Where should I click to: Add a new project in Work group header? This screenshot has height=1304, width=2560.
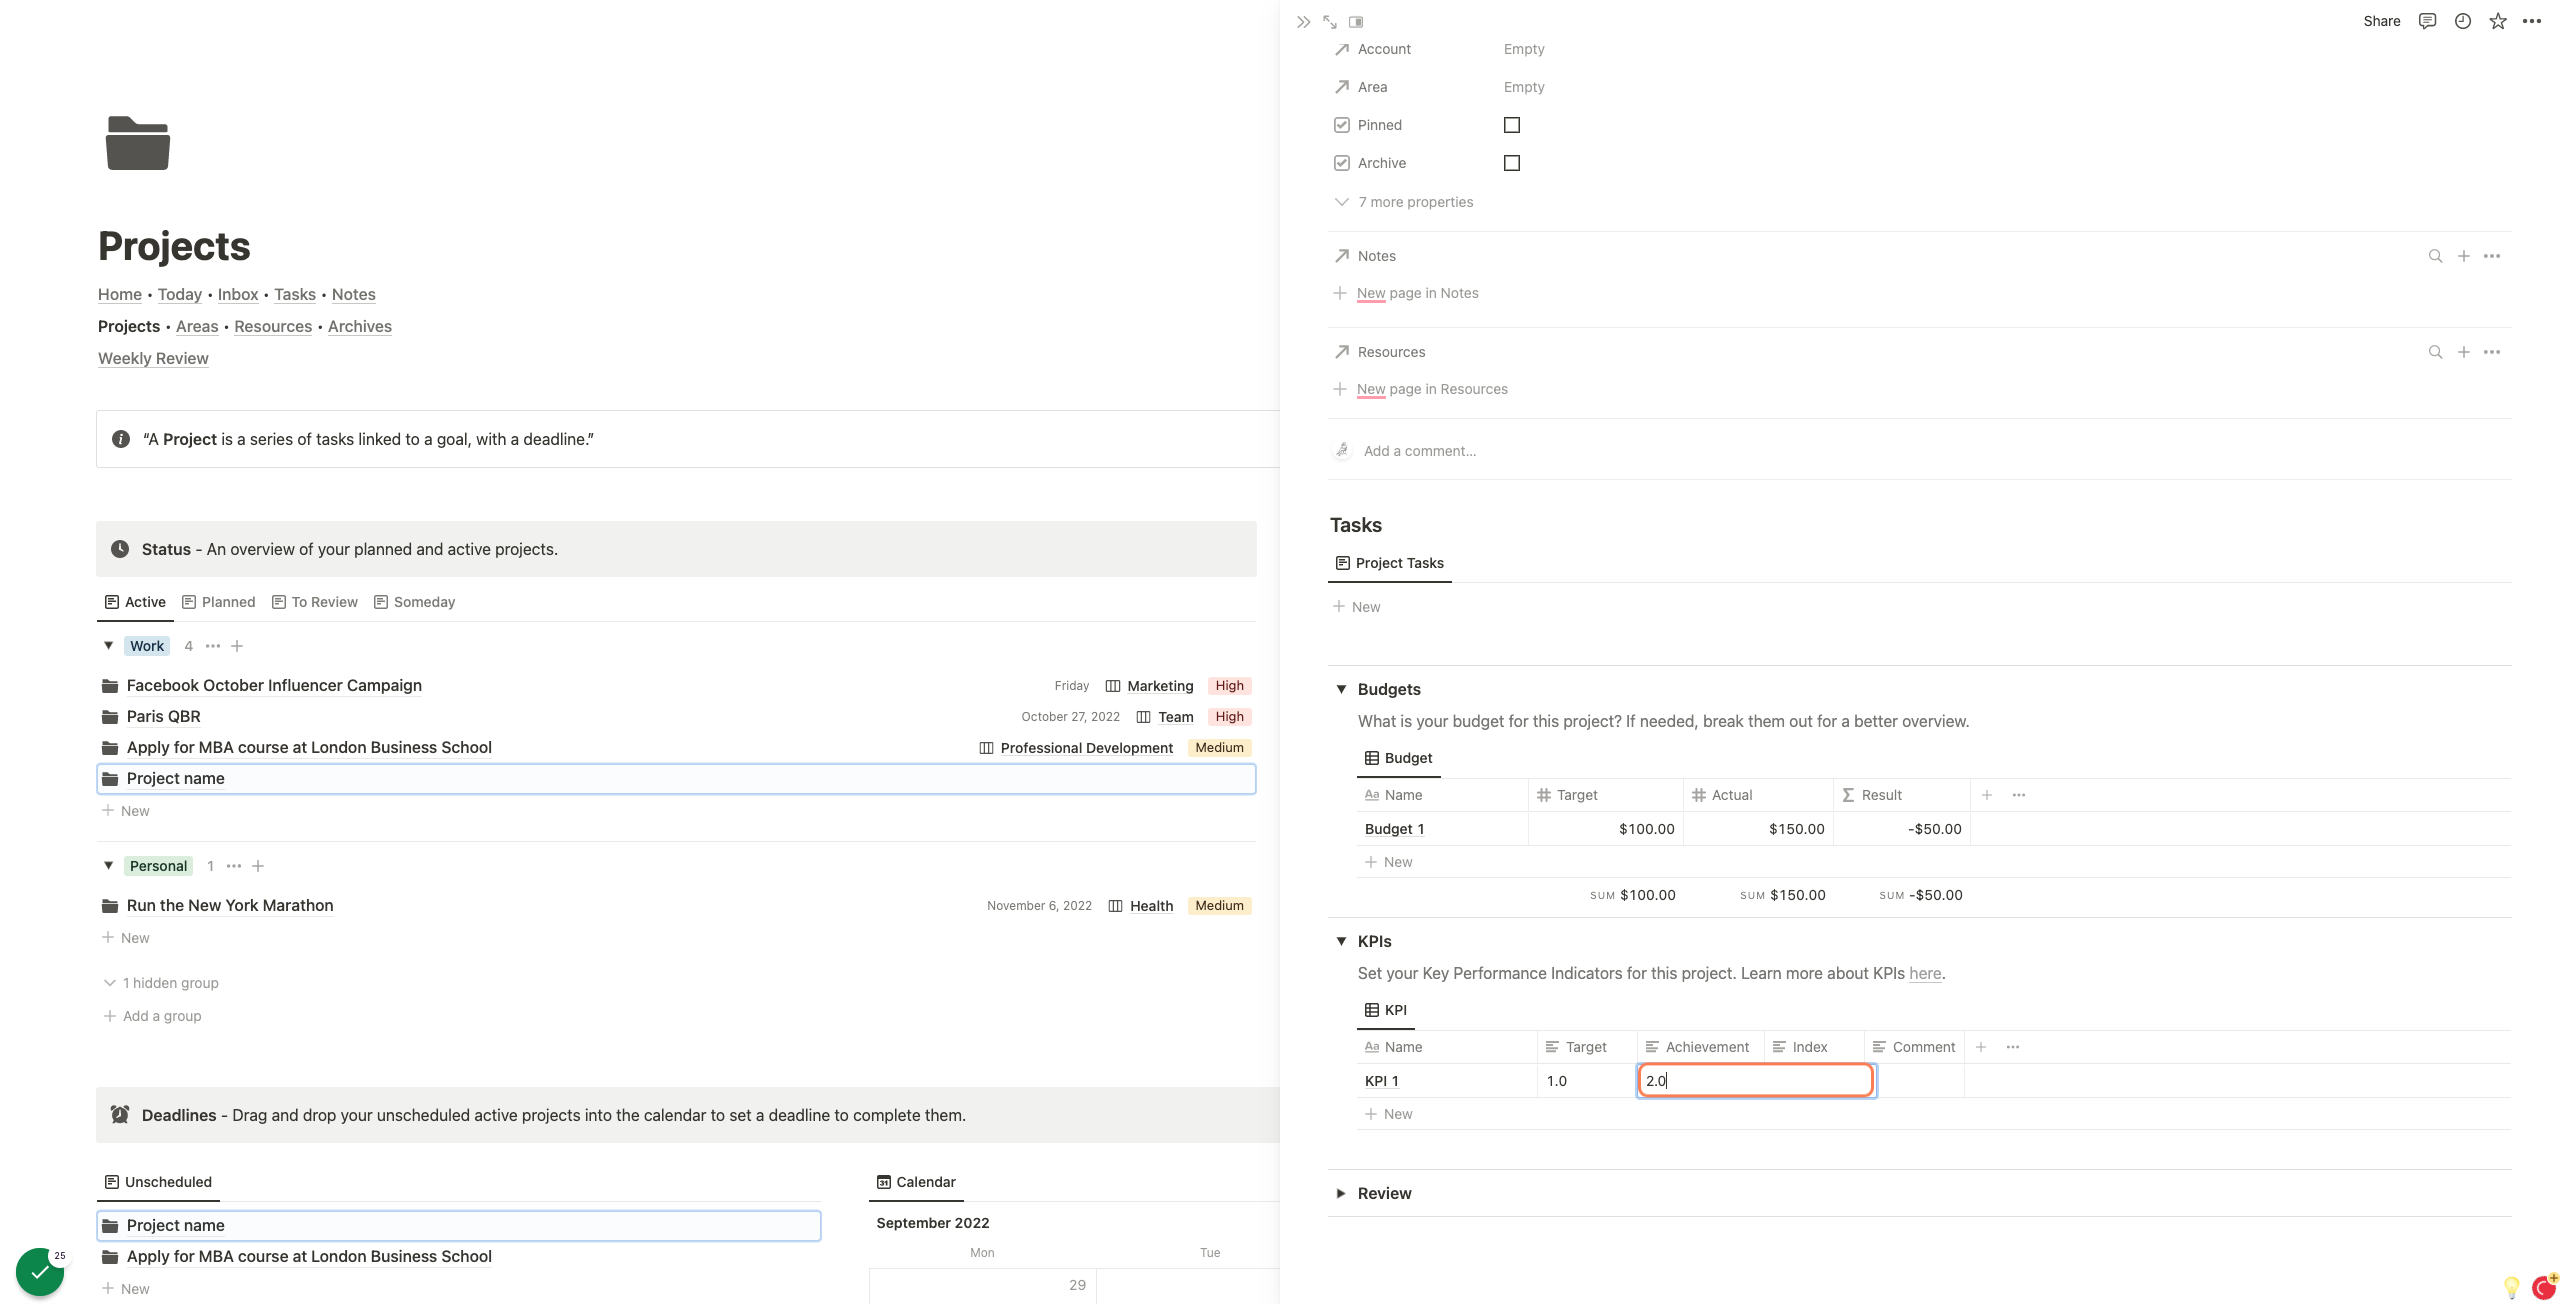[237, 646]
